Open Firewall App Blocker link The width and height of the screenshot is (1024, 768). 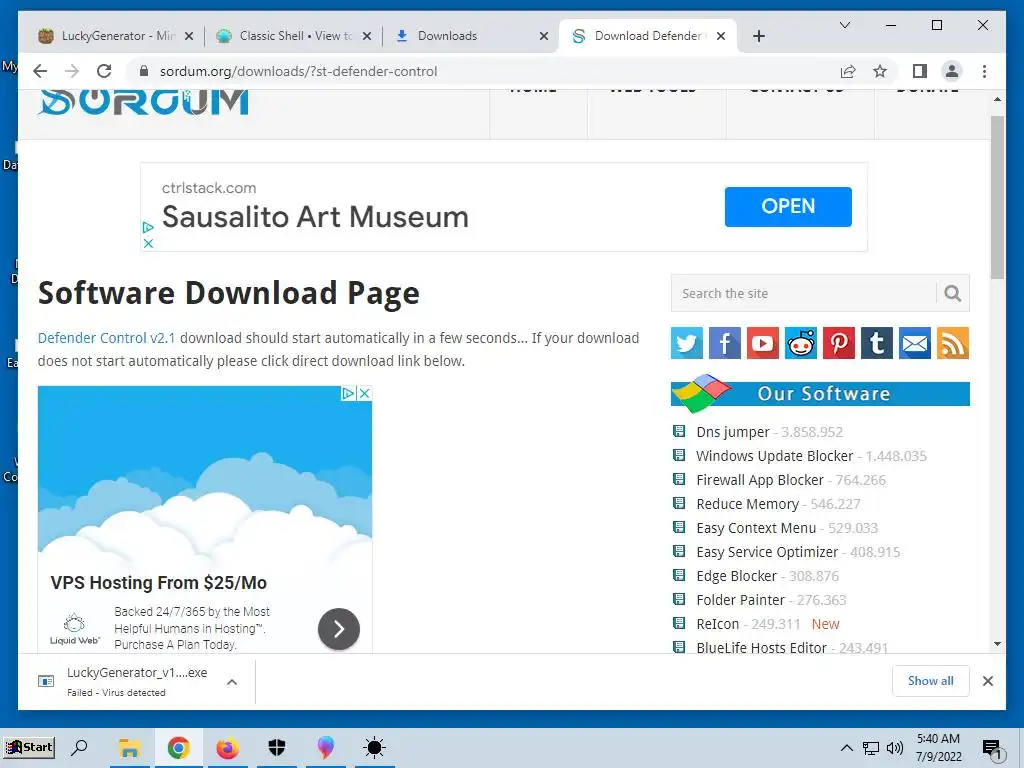[x=760, y=480]
